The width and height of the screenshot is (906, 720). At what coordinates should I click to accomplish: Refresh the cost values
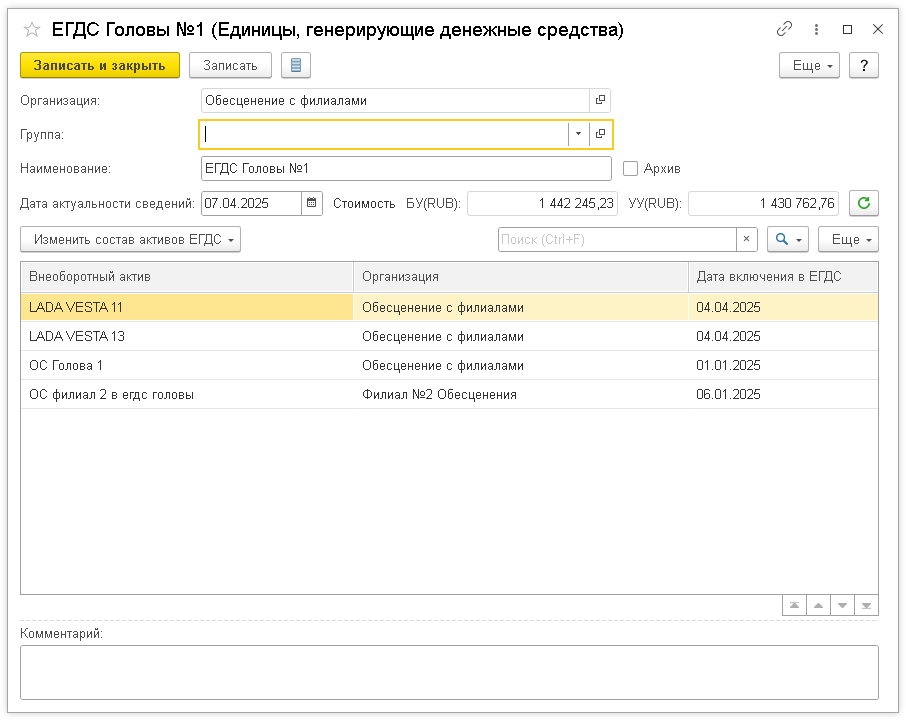click(x=864, y=203)
